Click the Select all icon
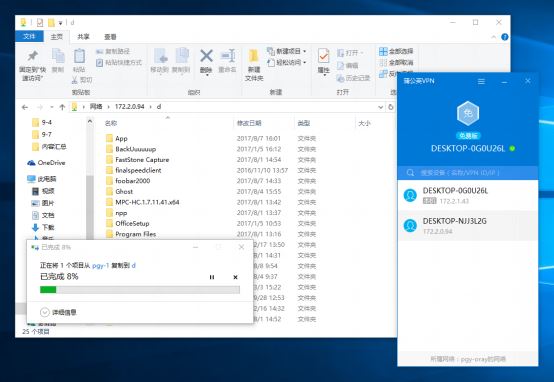 click(x=383, y=51)
